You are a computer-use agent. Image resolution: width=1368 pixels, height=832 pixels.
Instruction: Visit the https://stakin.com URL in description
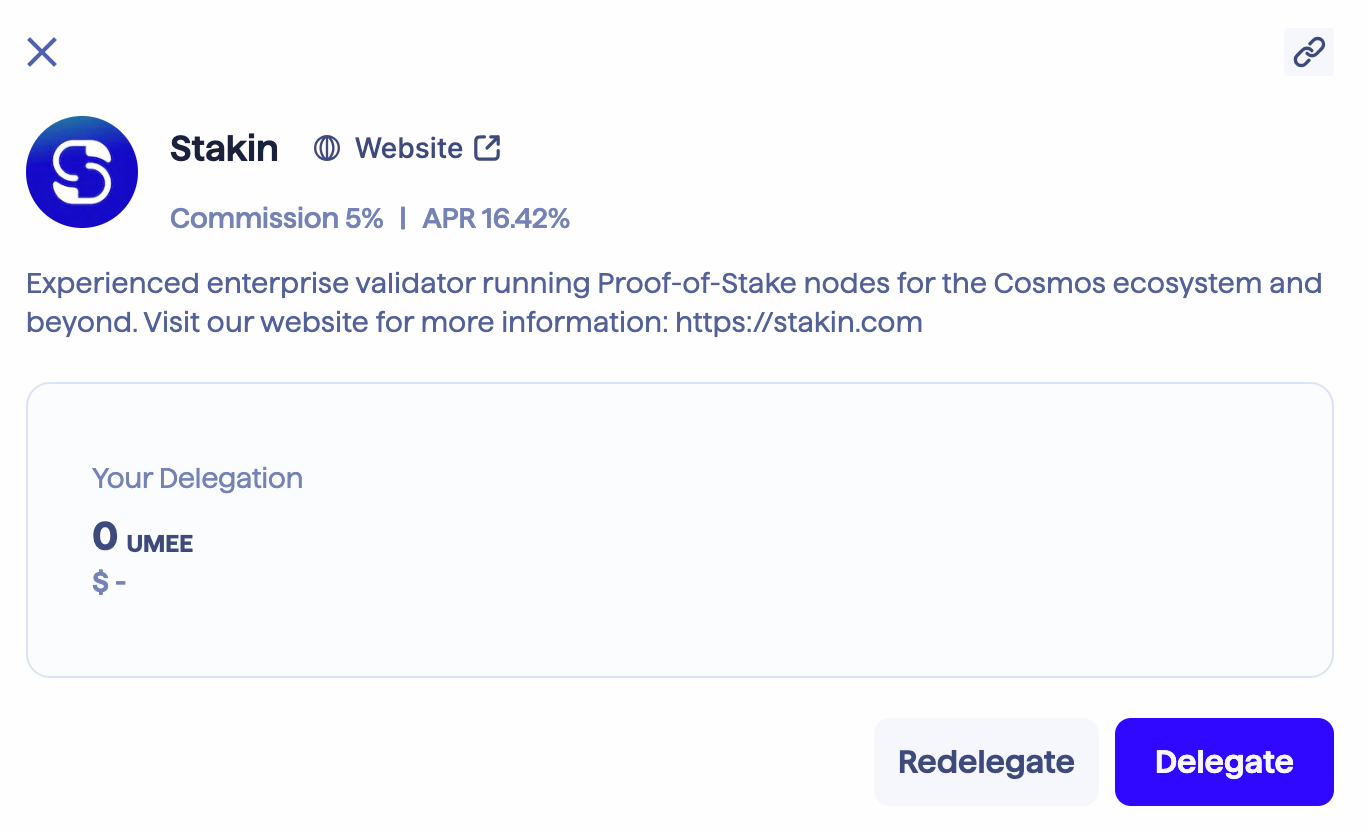(x=799, y=323)
